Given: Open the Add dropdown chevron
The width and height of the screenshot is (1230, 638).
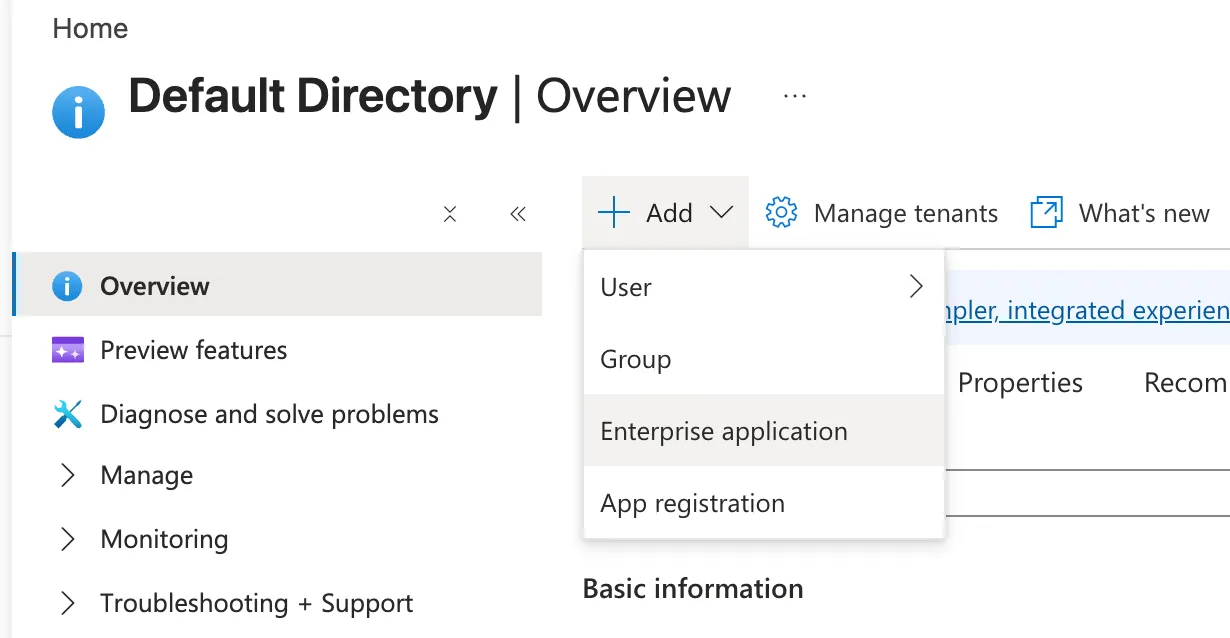Looking at the screenshot, I should point(721,213).
